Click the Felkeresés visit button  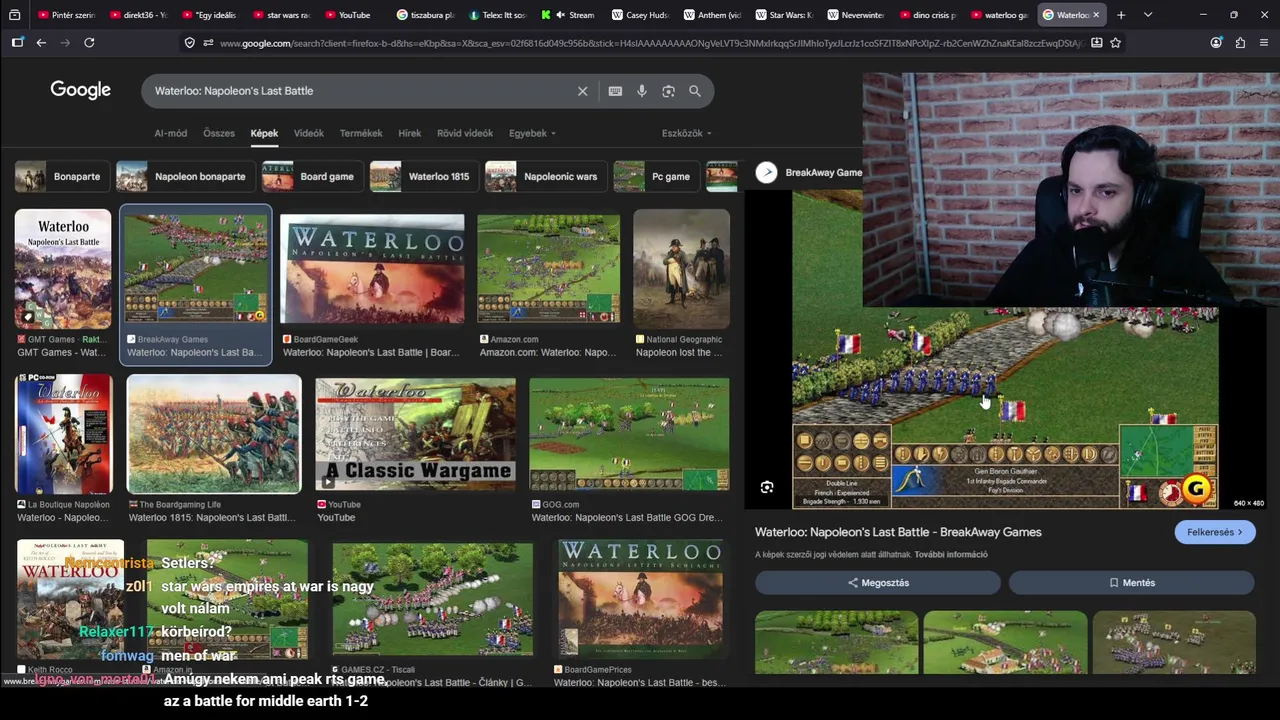click(1215, 532)
